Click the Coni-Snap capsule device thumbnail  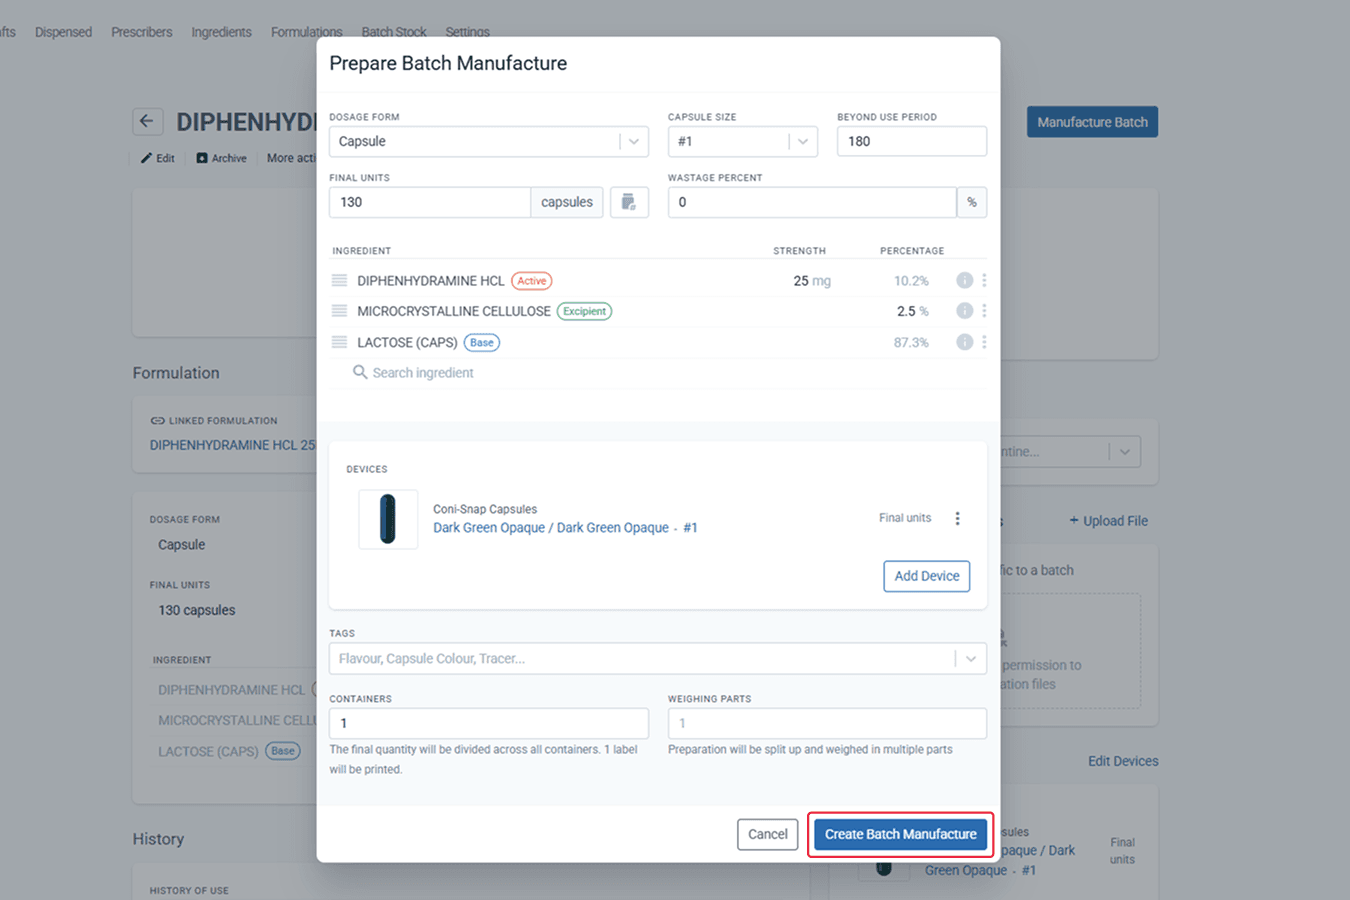coord(388,519)
